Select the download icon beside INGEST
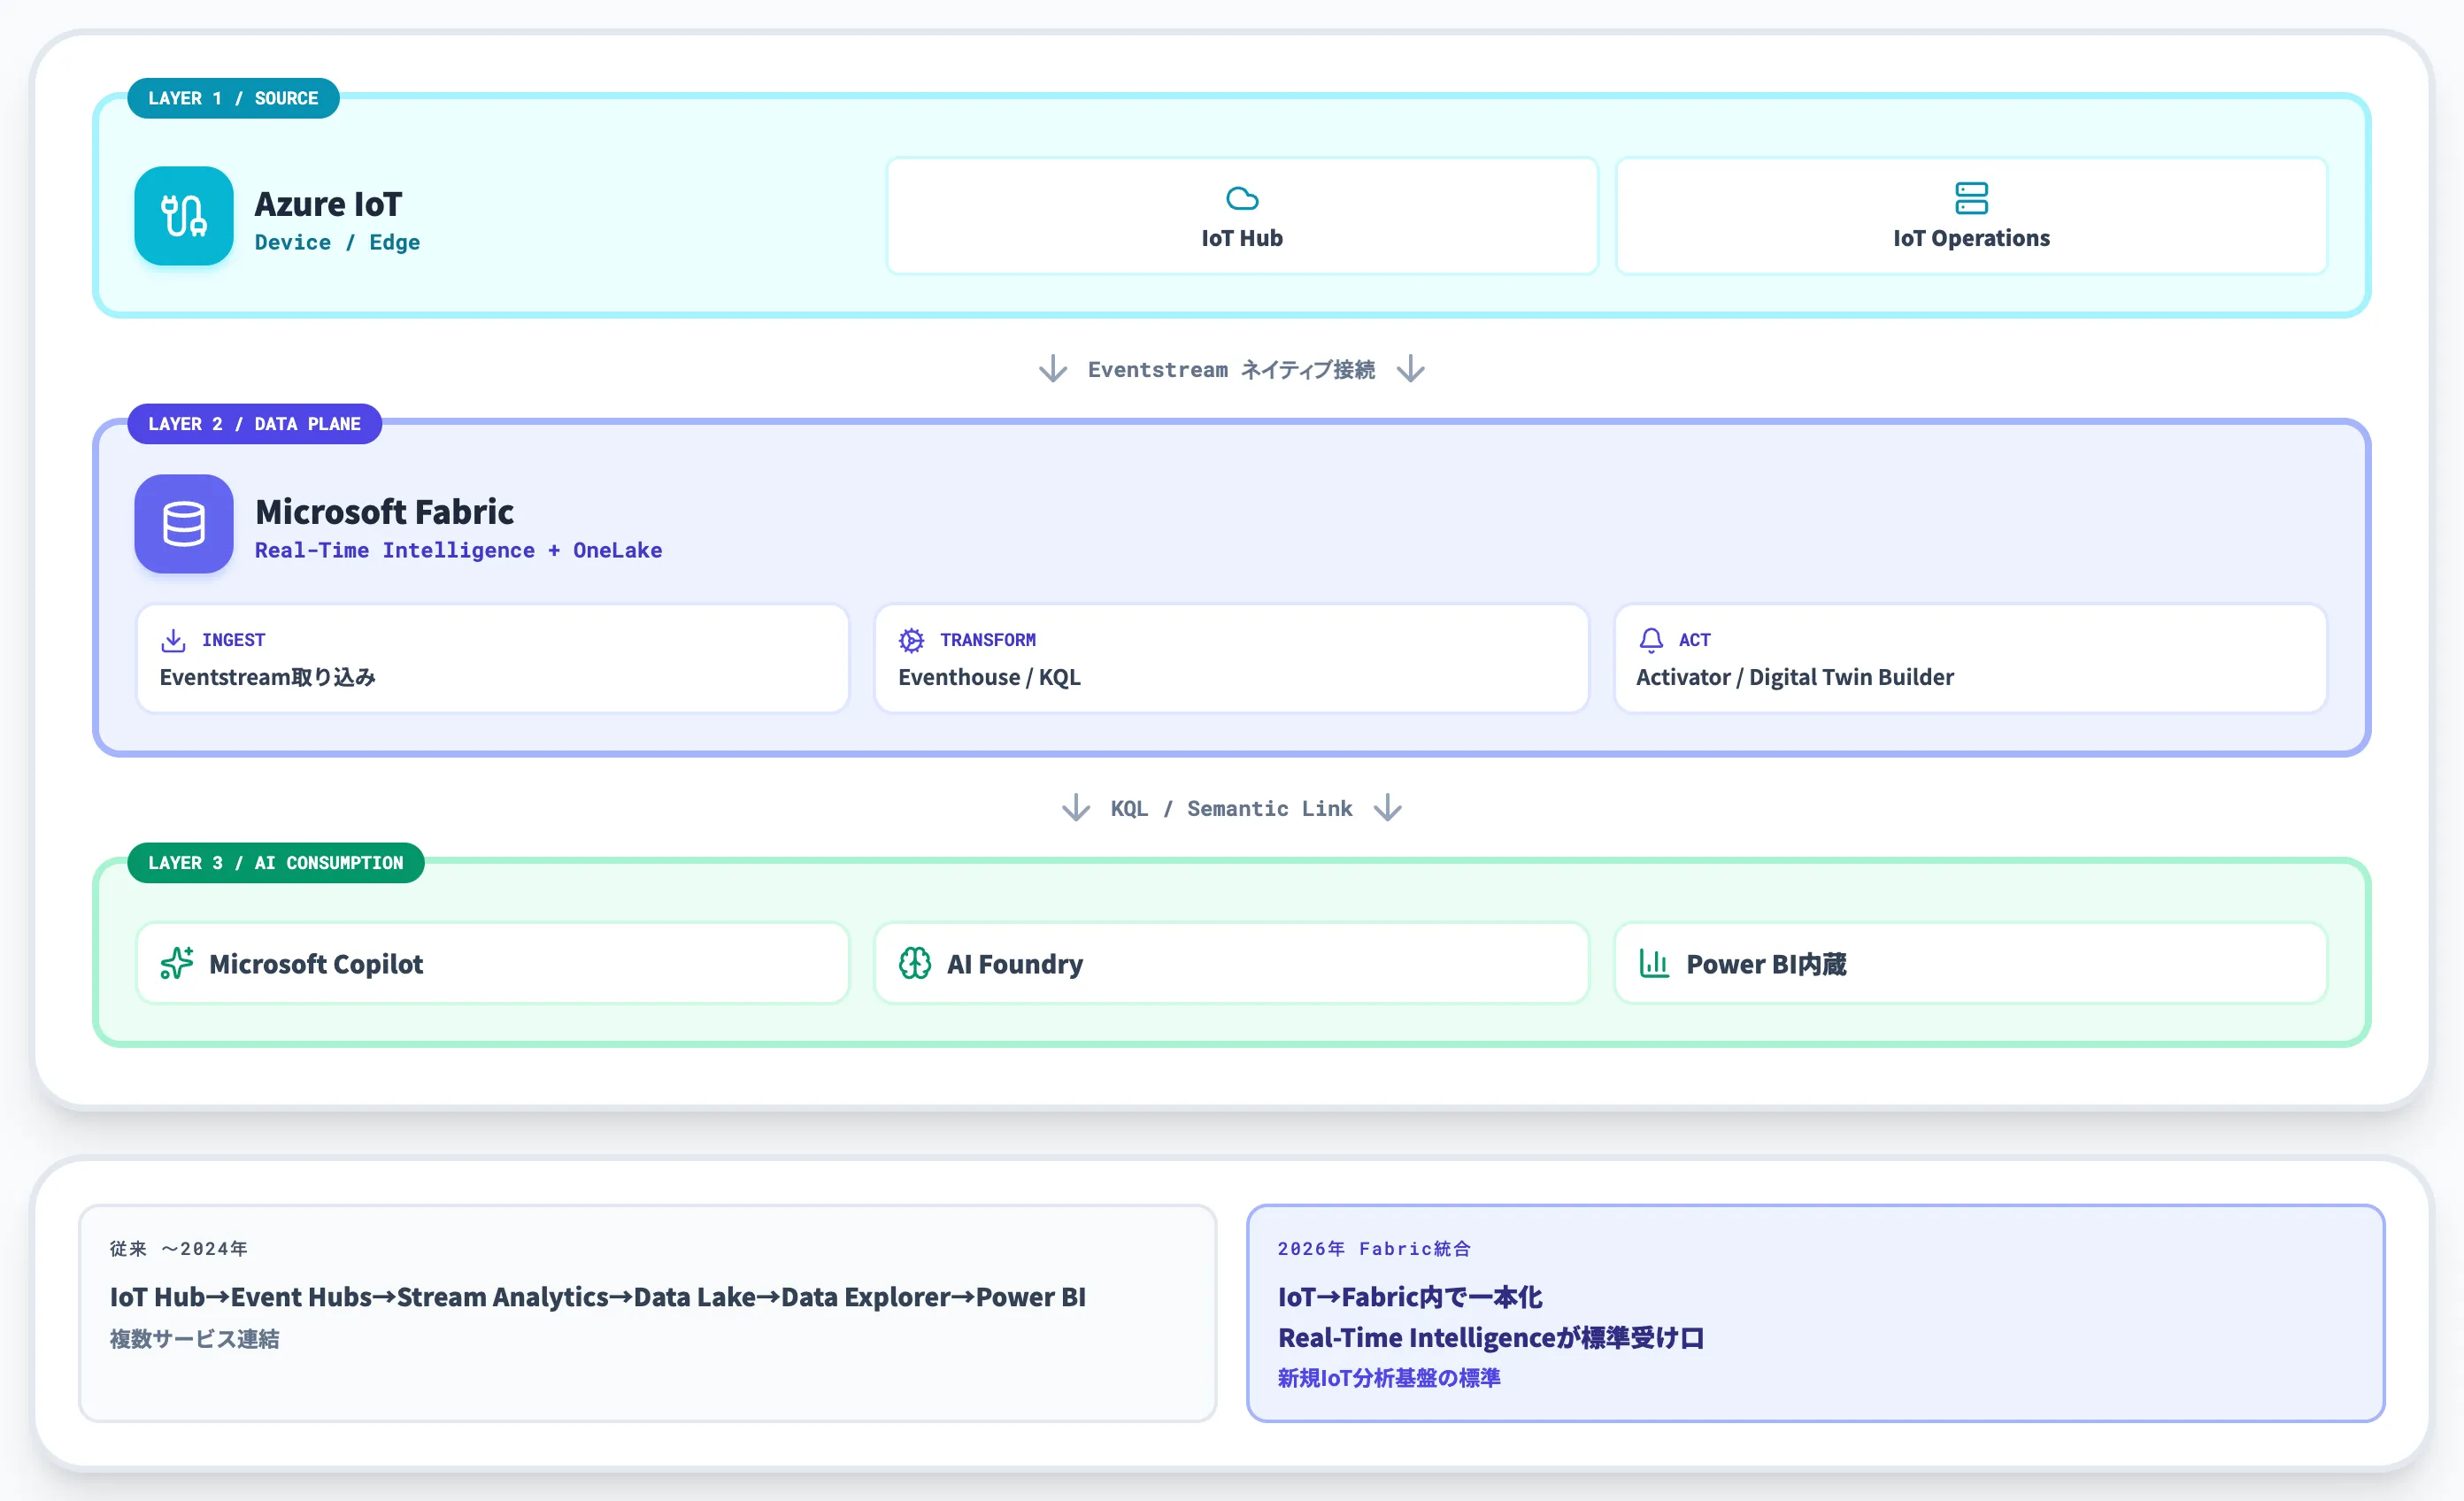This screenshot has height=1501, width=2464. [x=174, y=640]
